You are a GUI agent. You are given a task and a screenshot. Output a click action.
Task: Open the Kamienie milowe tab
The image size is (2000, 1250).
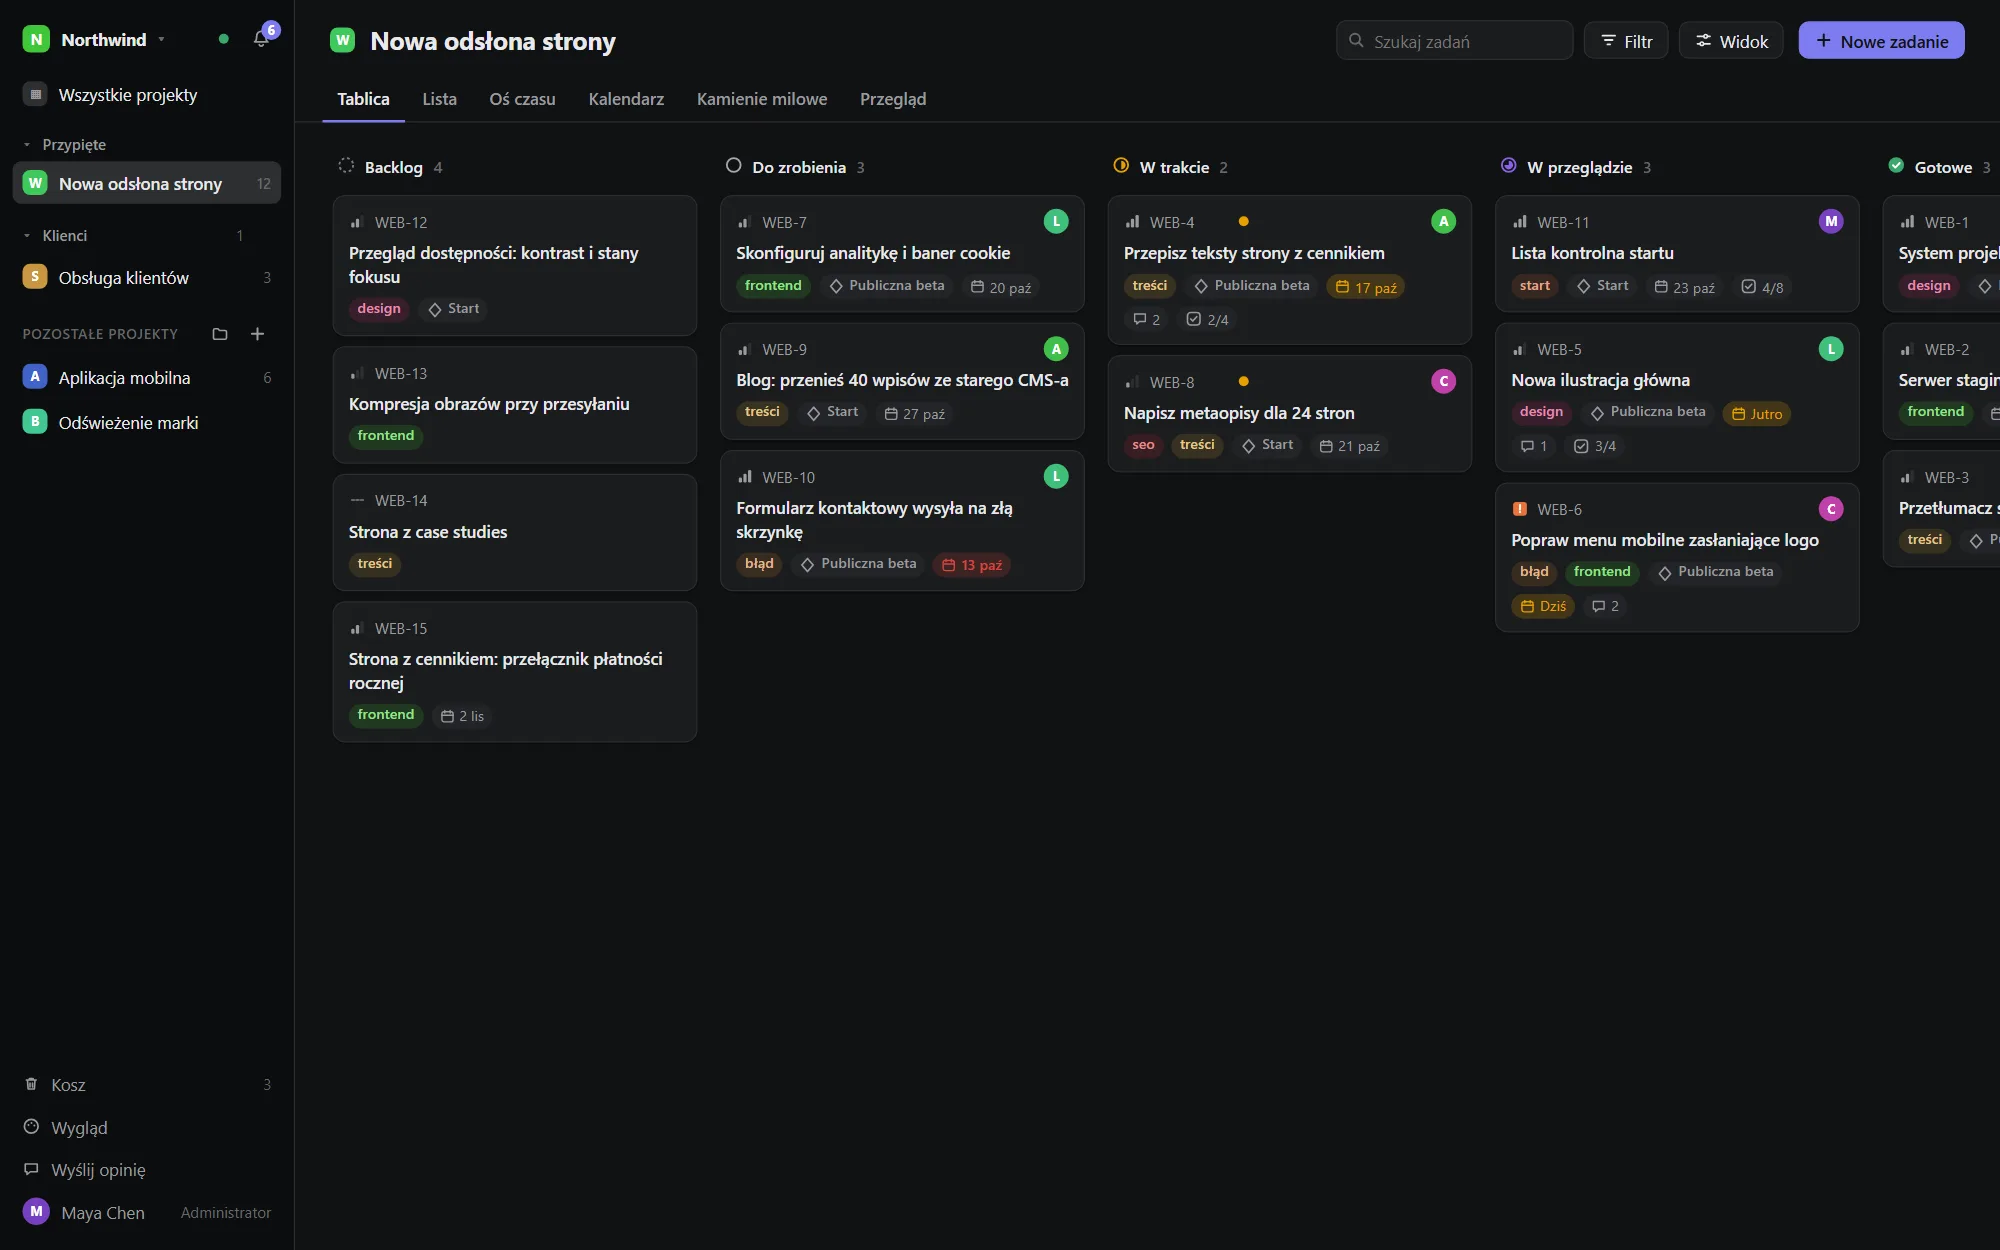(x=762, y=99)
